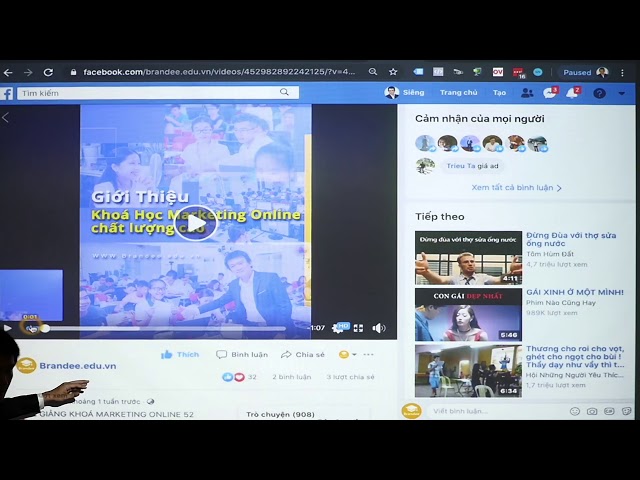This screenshot has height=480, width=640.
Task: Click the left chevron beside the video
Action: 5,118
